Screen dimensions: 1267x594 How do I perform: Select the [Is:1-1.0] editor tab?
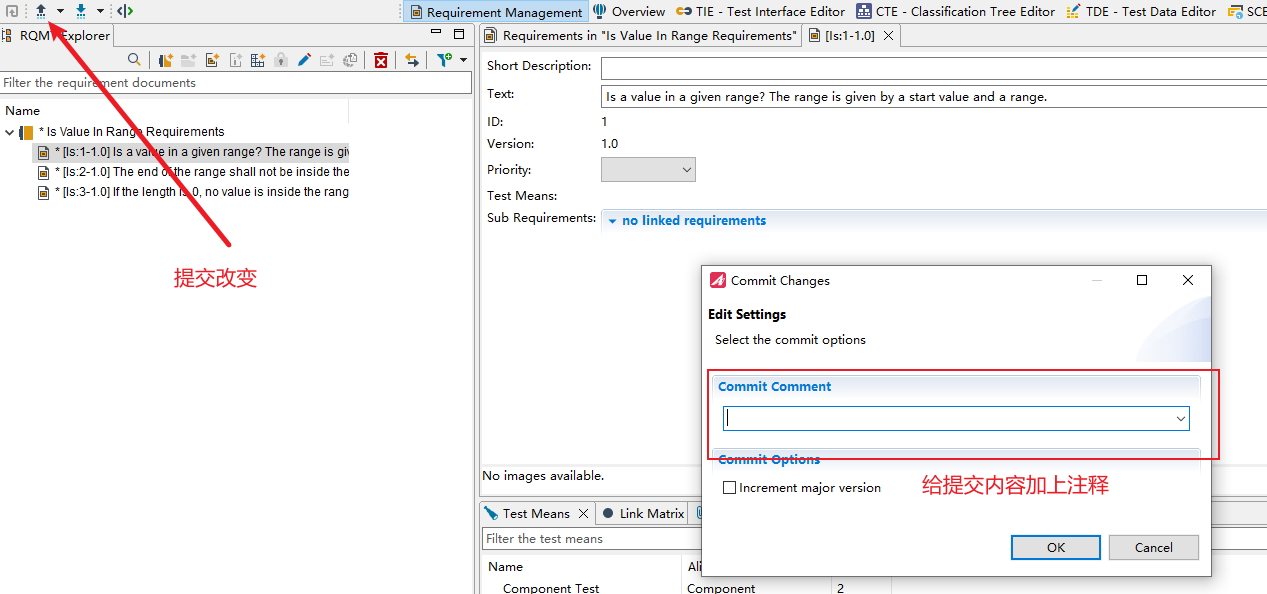[x=849, y=35]
